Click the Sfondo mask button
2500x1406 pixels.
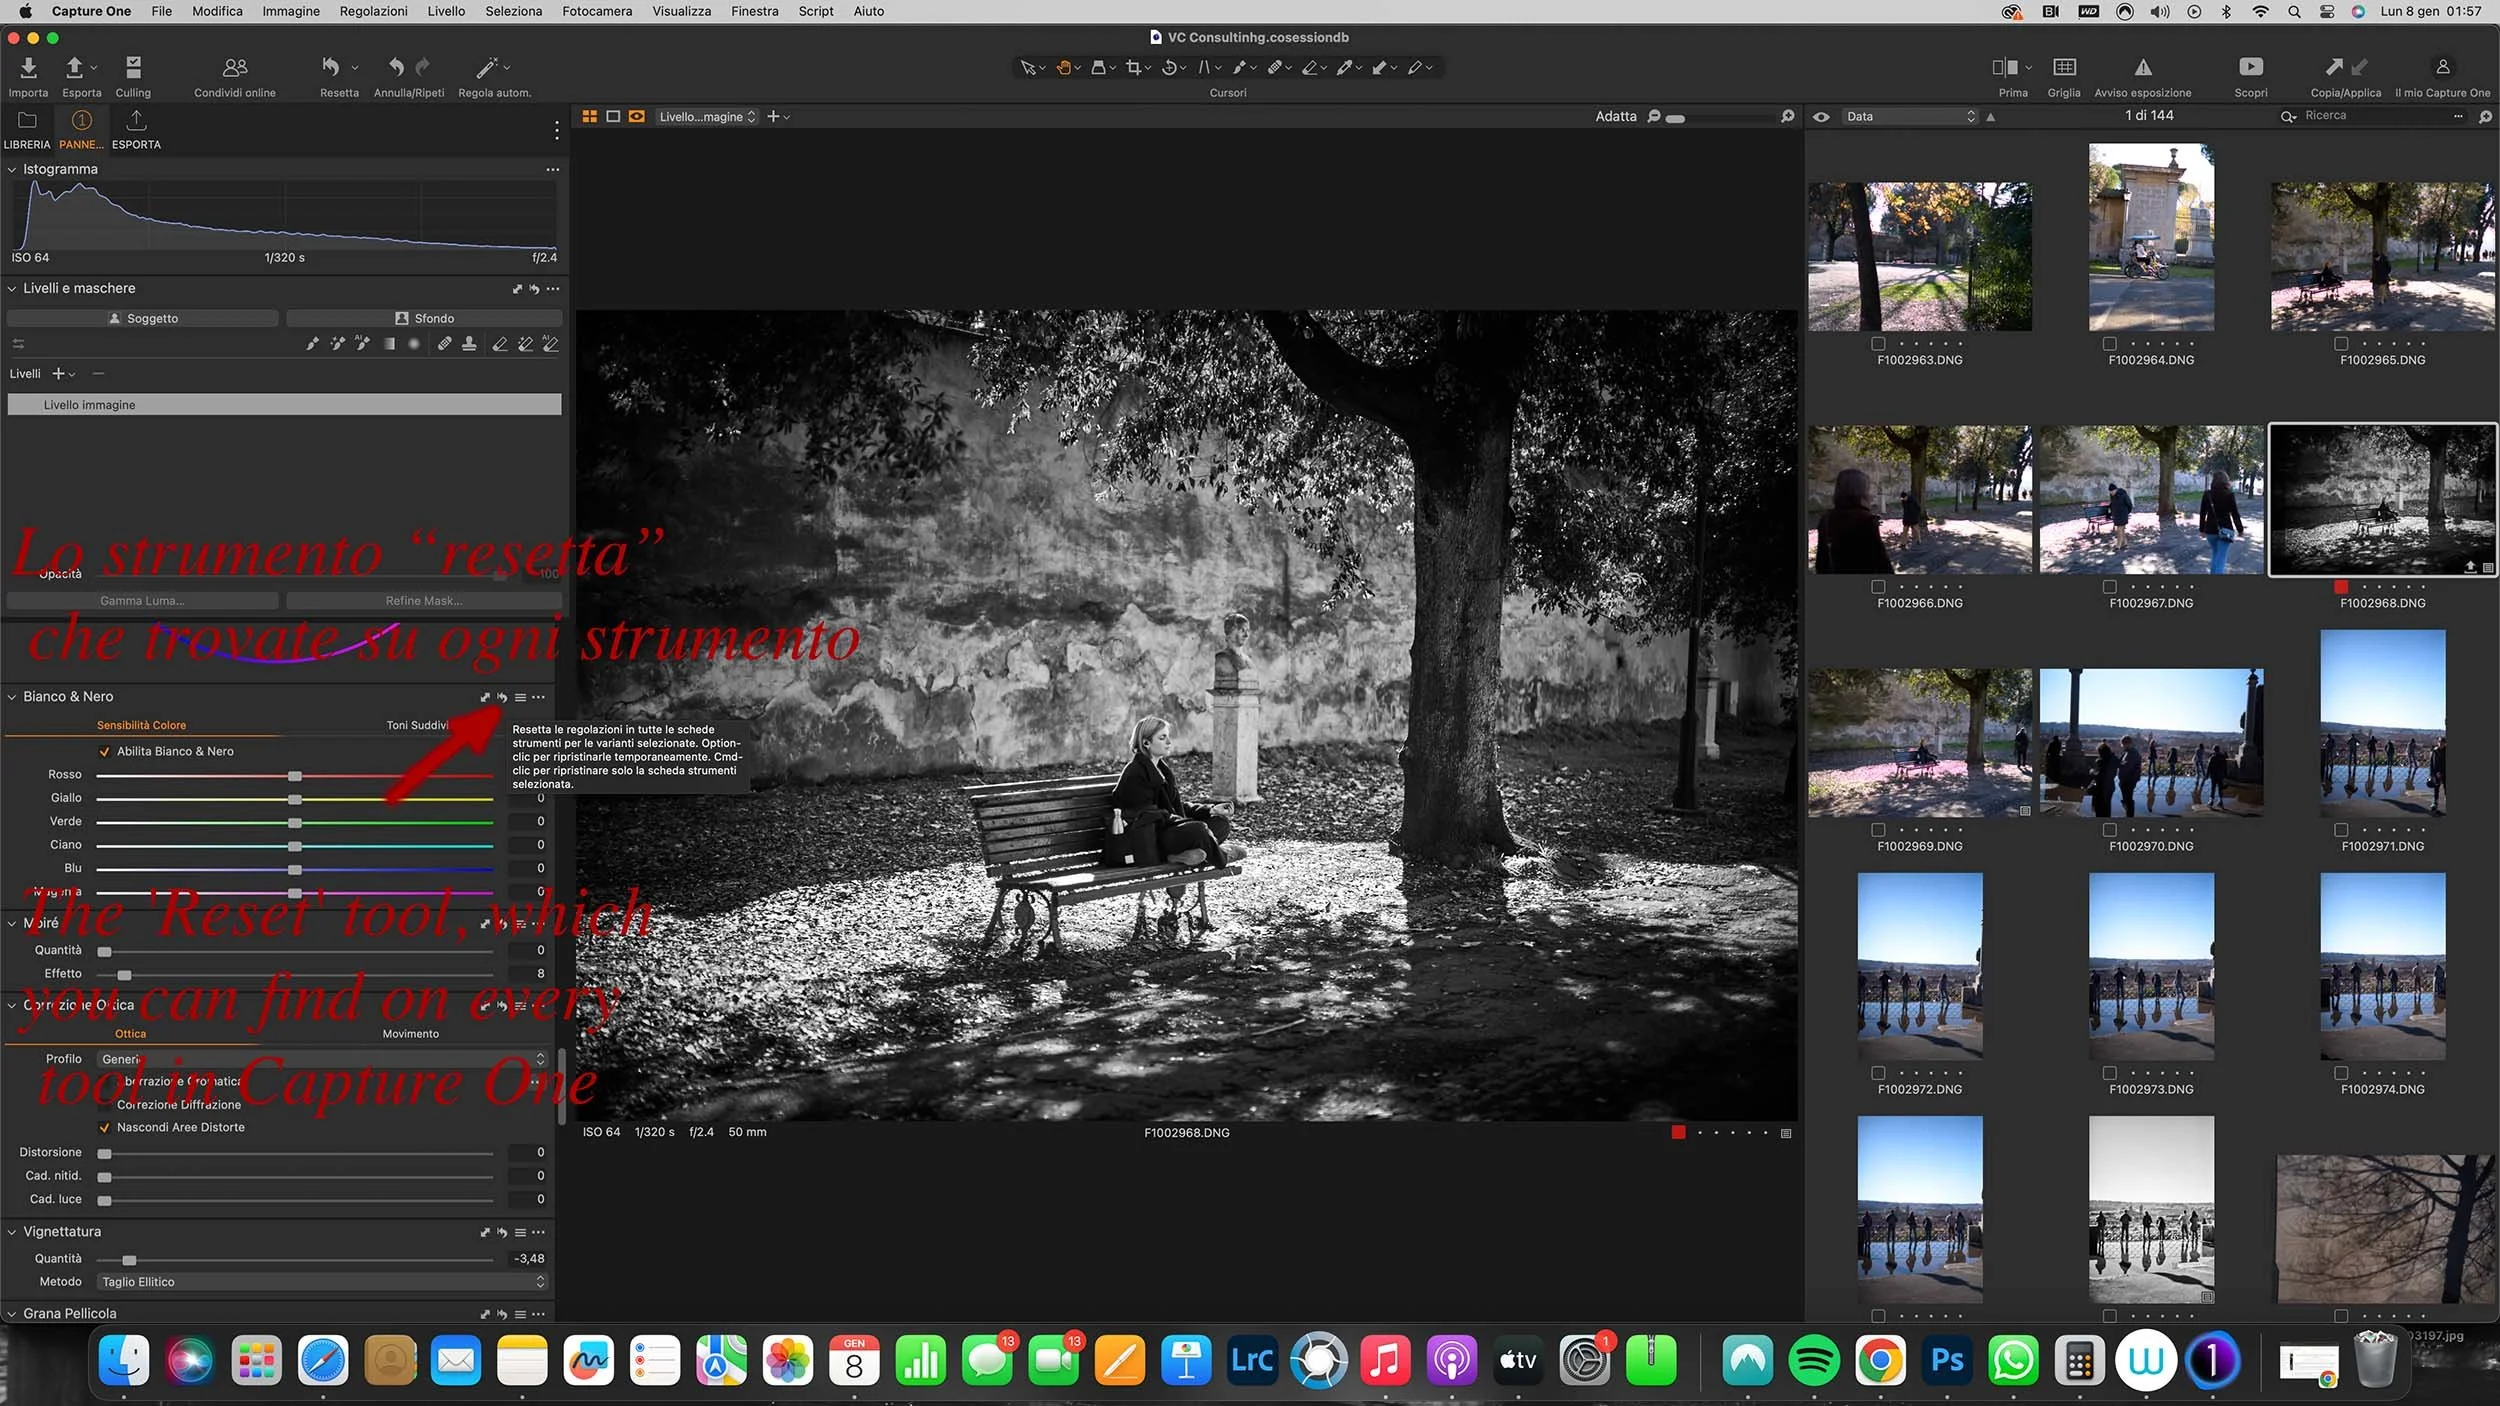tap(424, 318)
